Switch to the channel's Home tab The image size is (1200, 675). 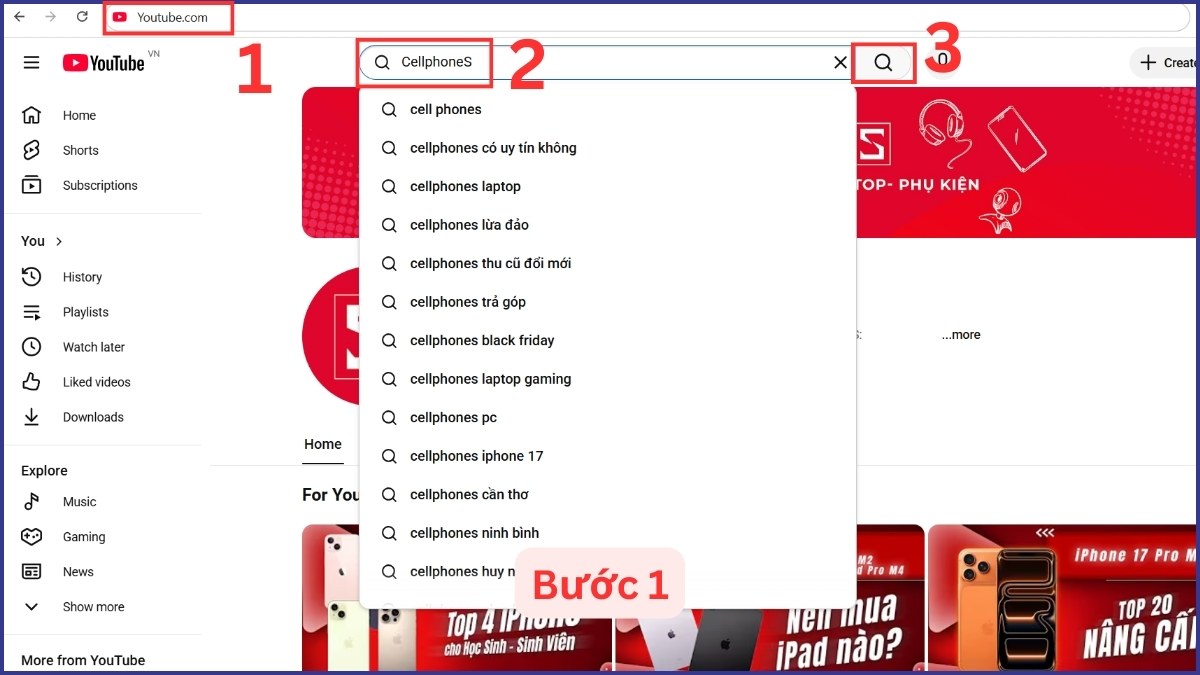(x=322, y=444)
